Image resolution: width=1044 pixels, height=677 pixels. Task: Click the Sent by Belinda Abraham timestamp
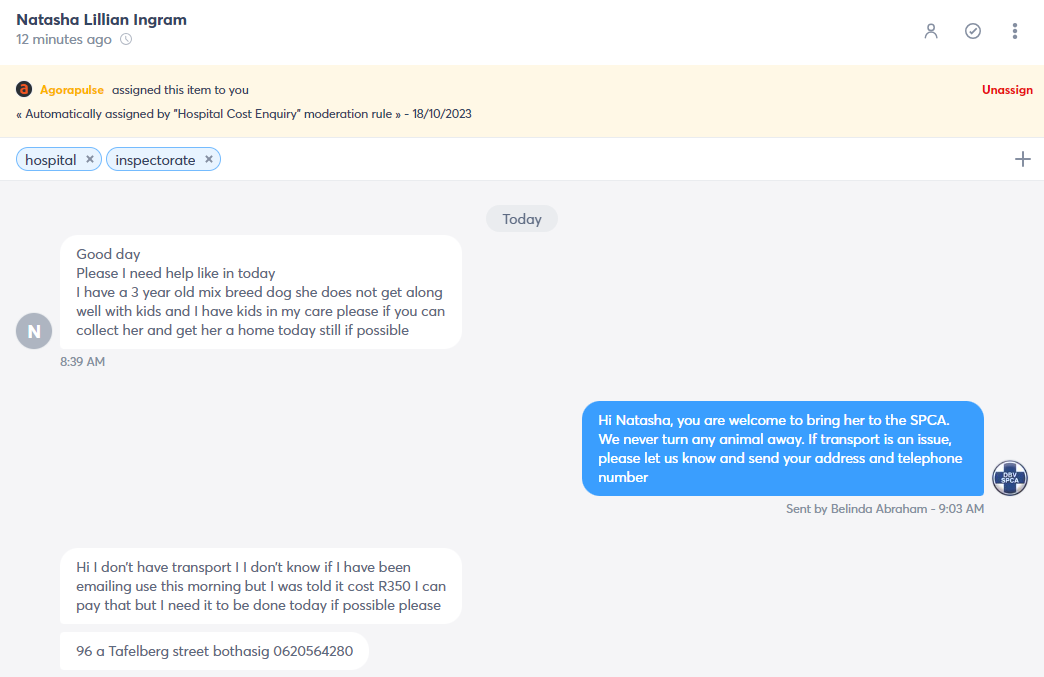point(885,509)
